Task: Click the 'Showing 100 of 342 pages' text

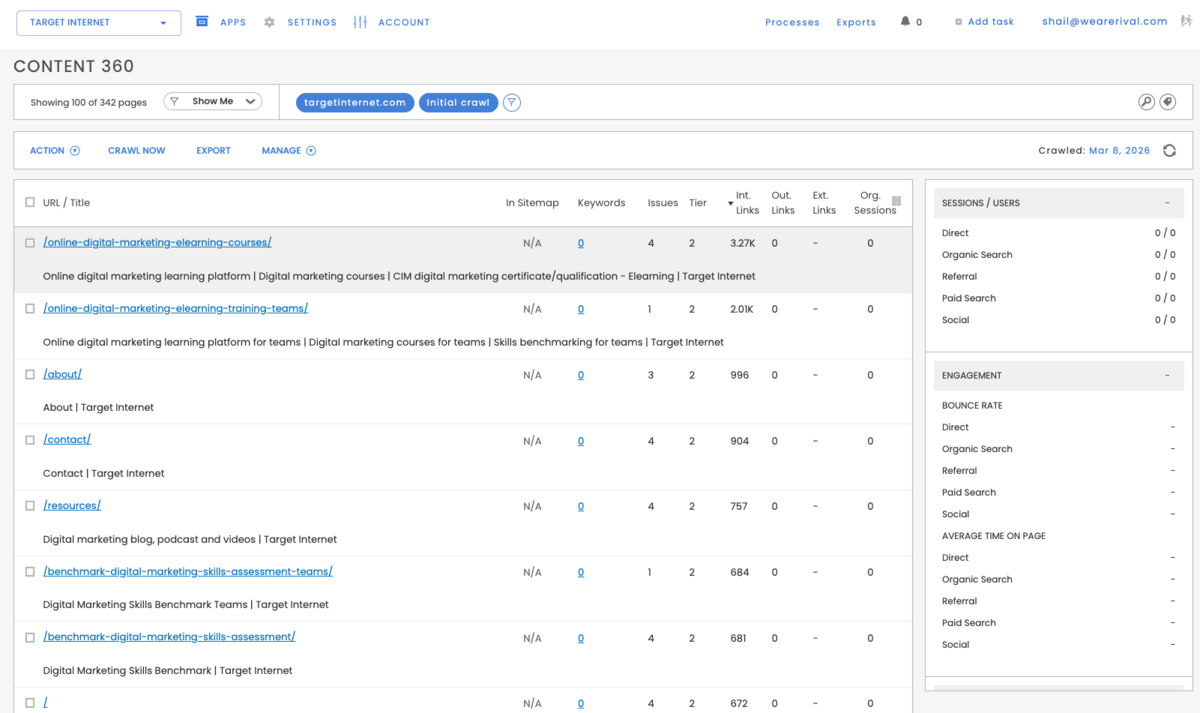Action: [x=89, y=102]
